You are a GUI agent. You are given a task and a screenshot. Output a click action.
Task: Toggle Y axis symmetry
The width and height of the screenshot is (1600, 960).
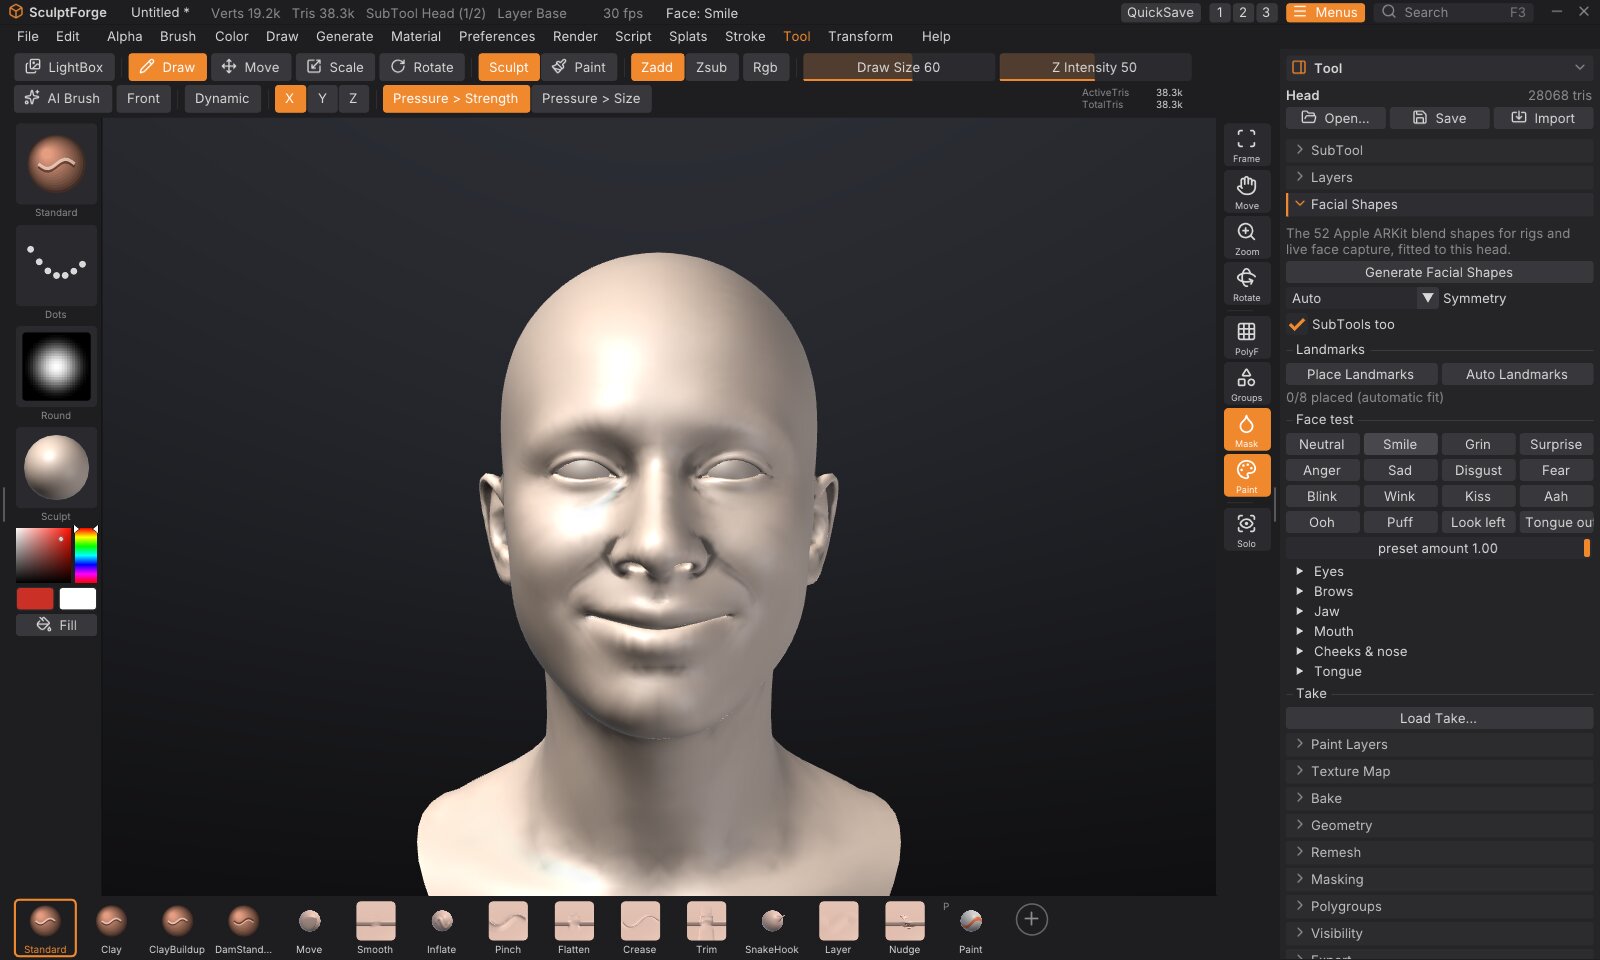point(322,98)
